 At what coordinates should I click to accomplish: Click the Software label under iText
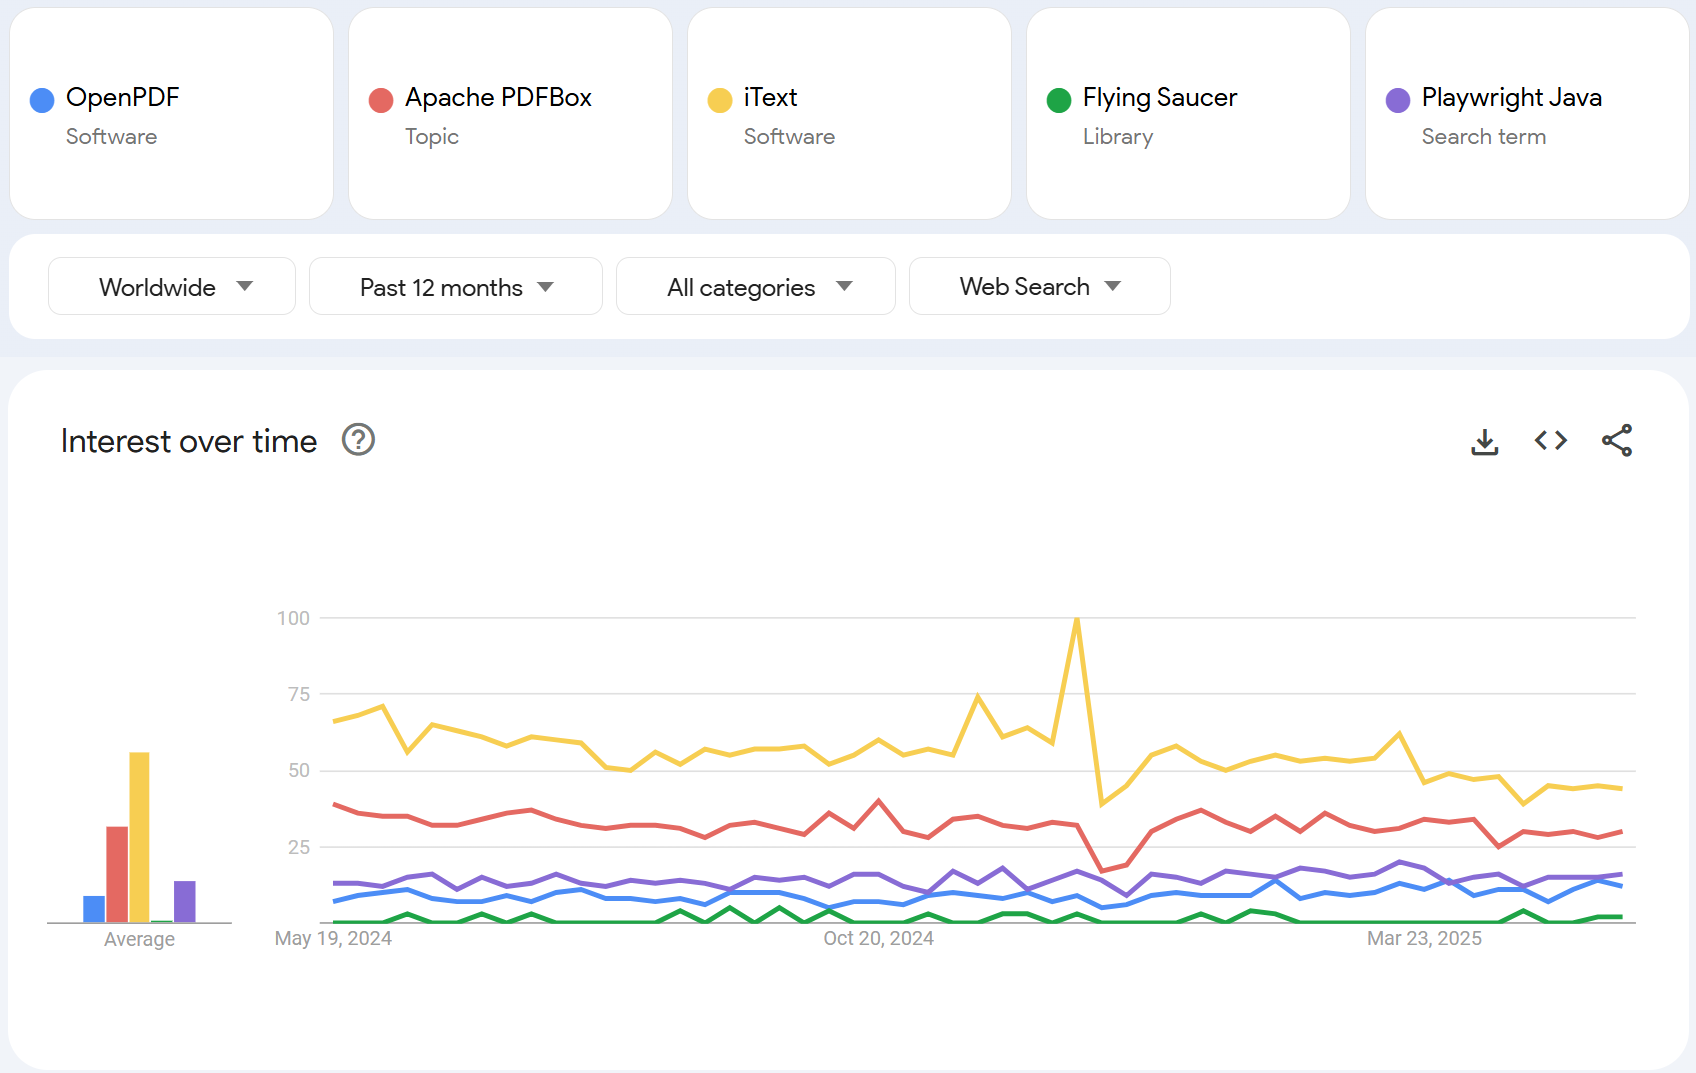click(789, 137)
